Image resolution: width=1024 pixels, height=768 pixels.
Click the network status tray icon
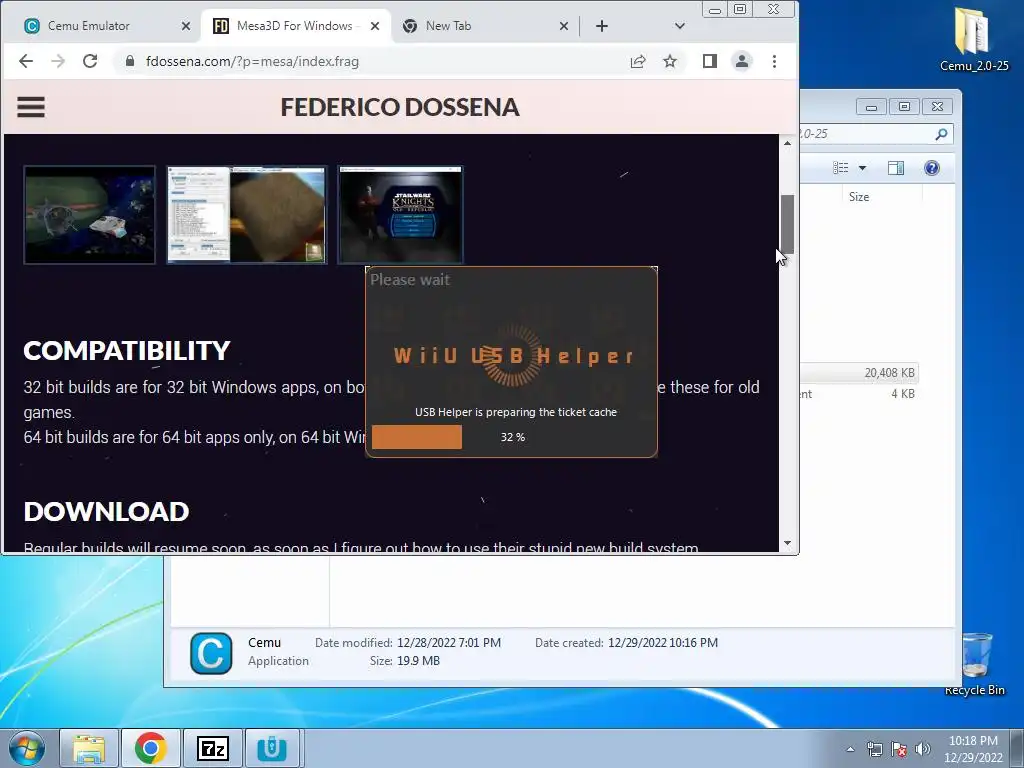pyautogui.click(x=874, y=749)
